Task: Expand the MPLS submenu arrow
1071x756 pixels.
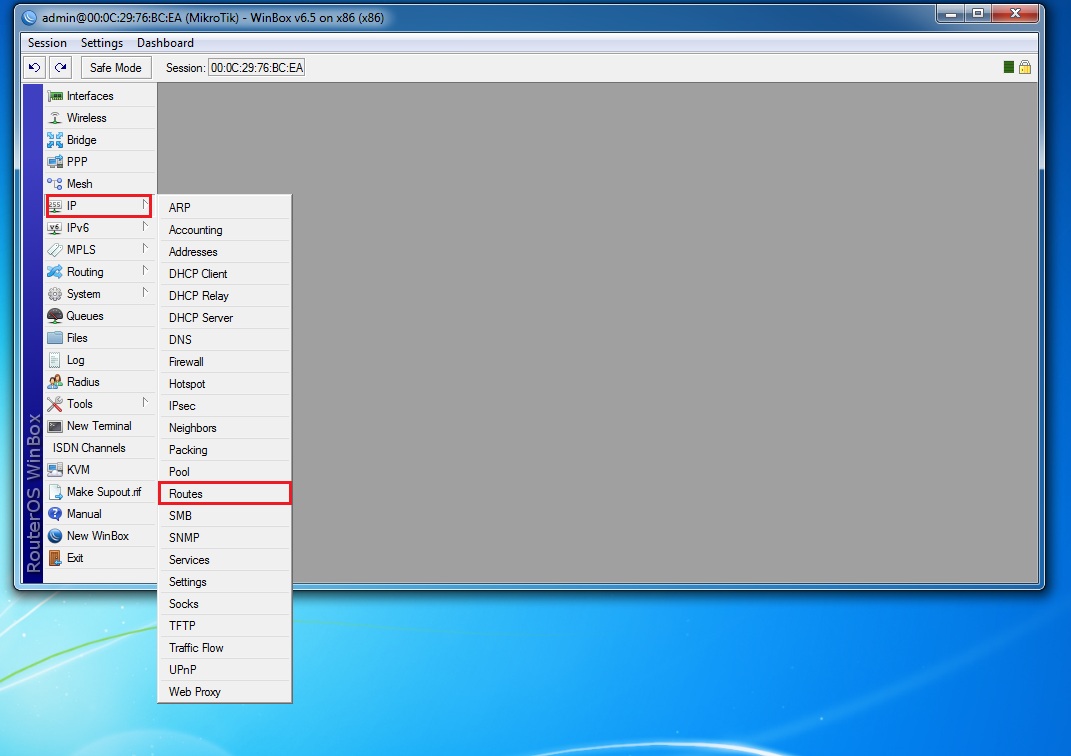Action: coord(145,249)
